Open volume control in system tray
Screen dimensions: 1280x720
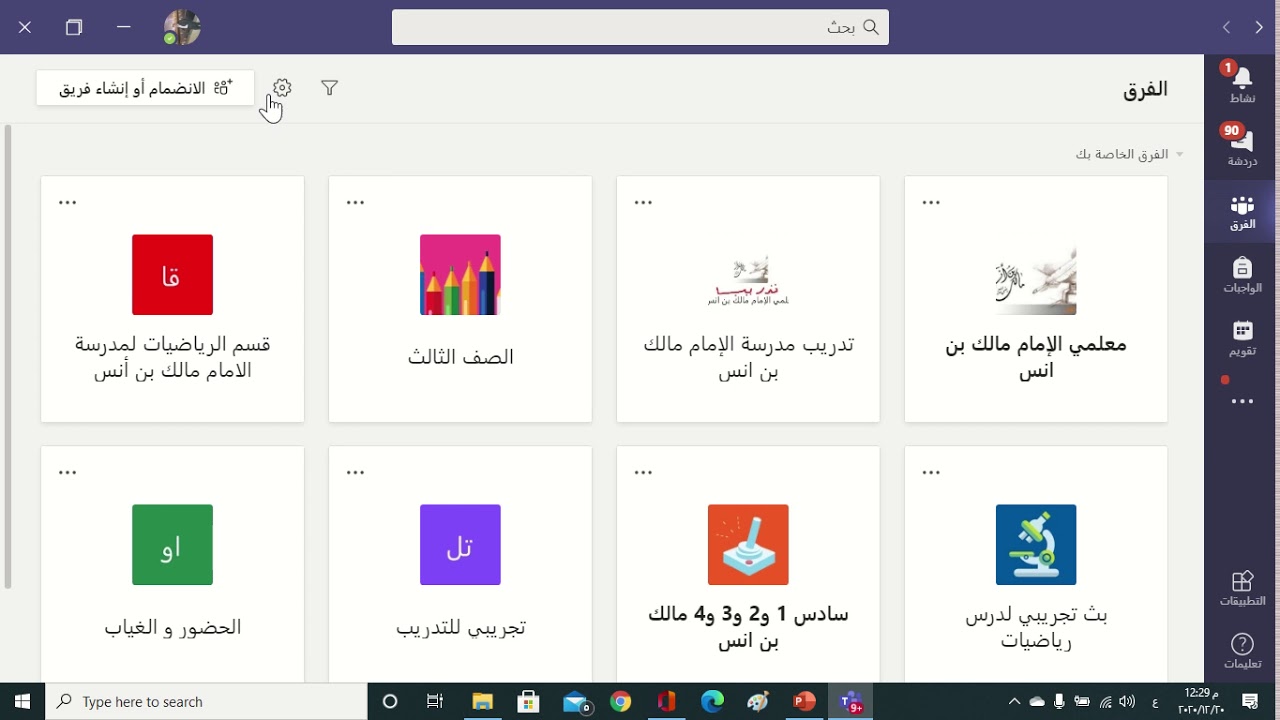(x=1128, y=702)
